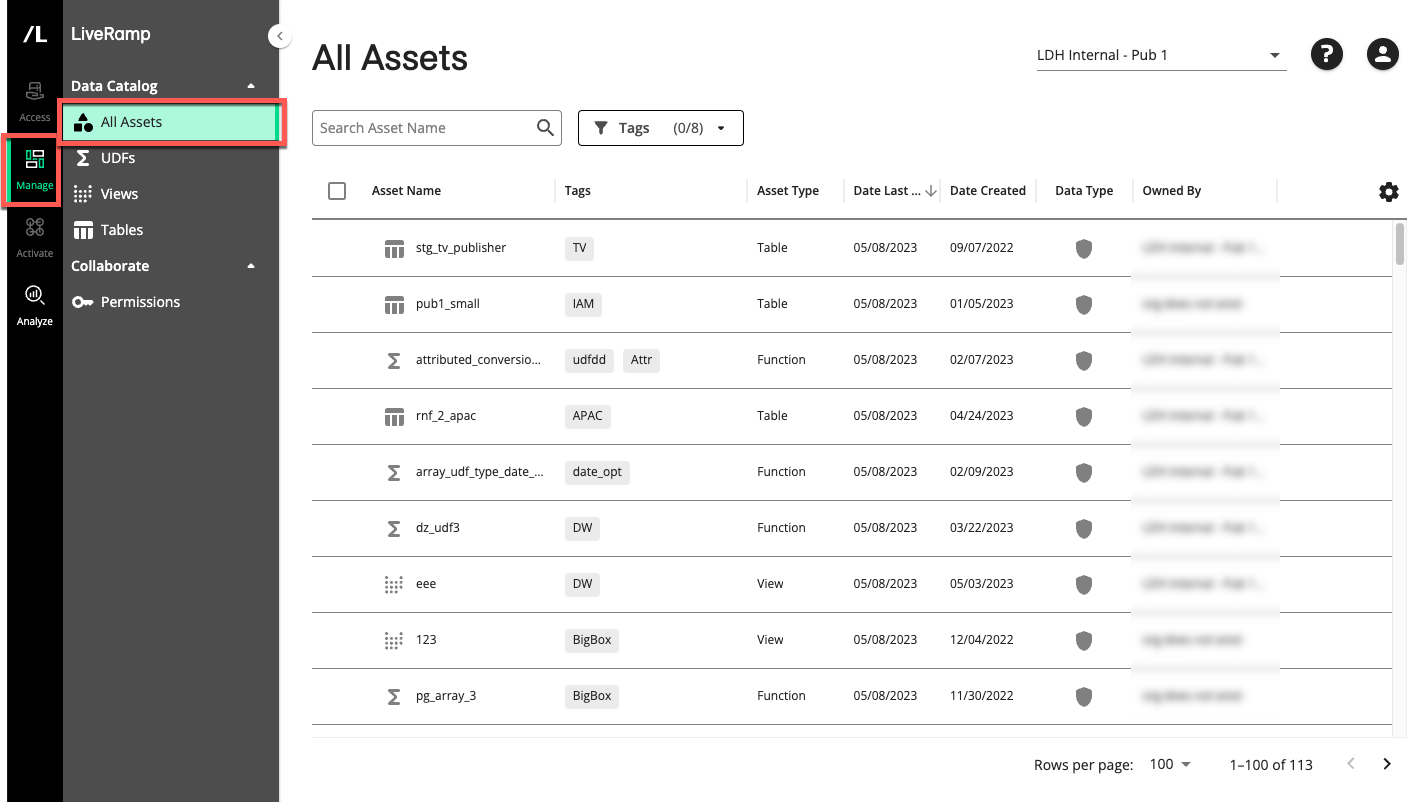Click the LiveRamp logo icon

click(x=35, y=34)
